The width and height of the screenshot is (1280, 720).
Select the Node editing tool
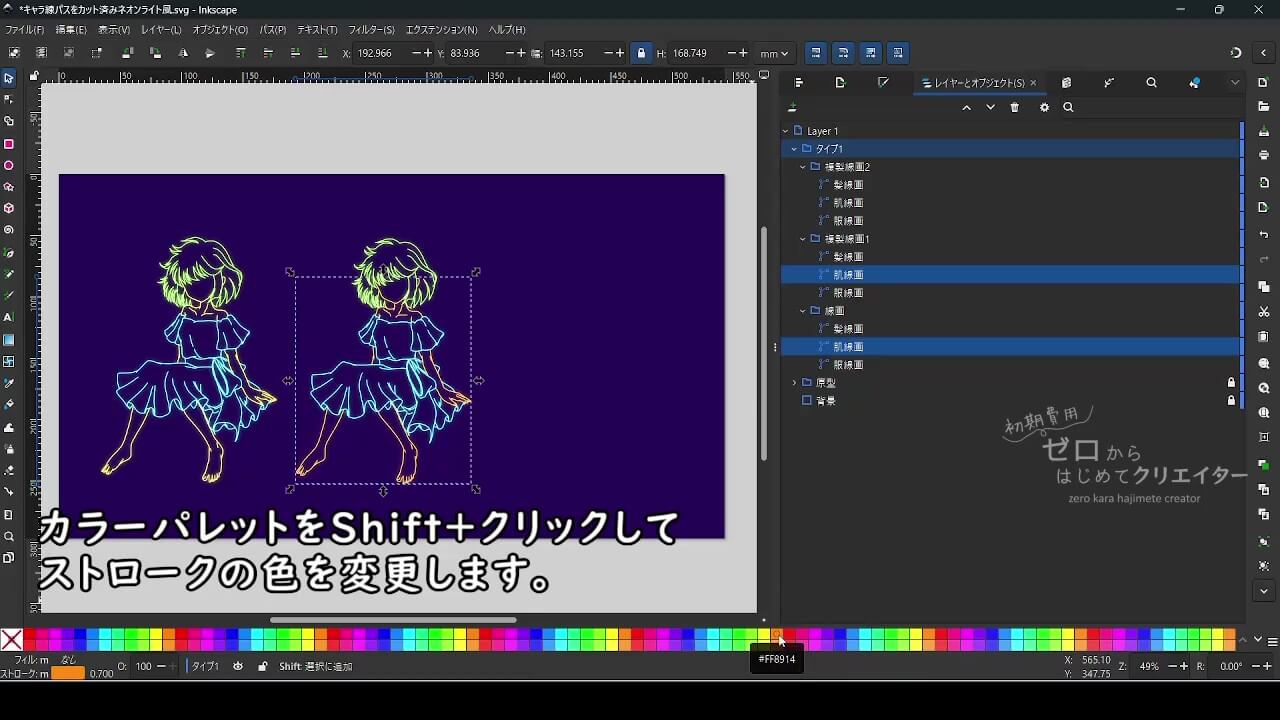11,99
